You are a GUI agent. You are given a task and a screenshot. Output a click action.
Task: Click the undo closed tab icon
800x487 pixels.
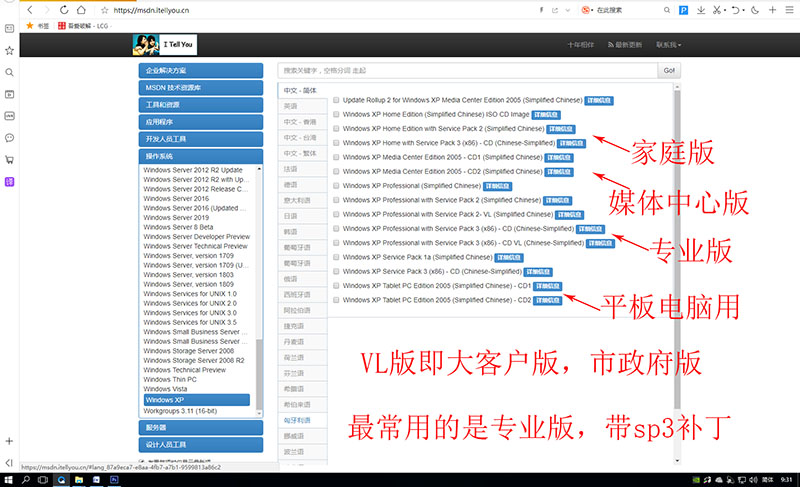pos(735,10)
